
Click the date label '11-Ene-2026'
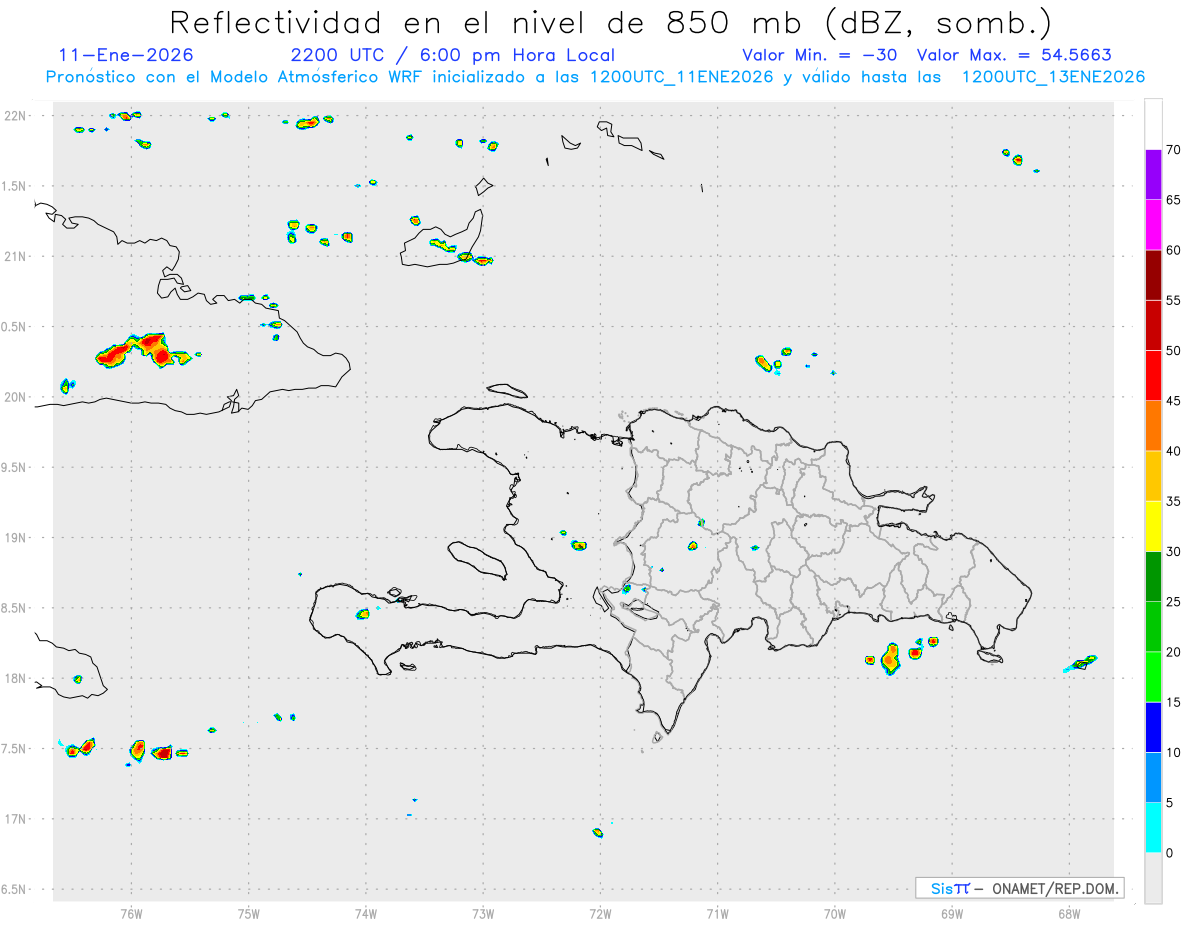pyautogui.click(x=126, y=55)
